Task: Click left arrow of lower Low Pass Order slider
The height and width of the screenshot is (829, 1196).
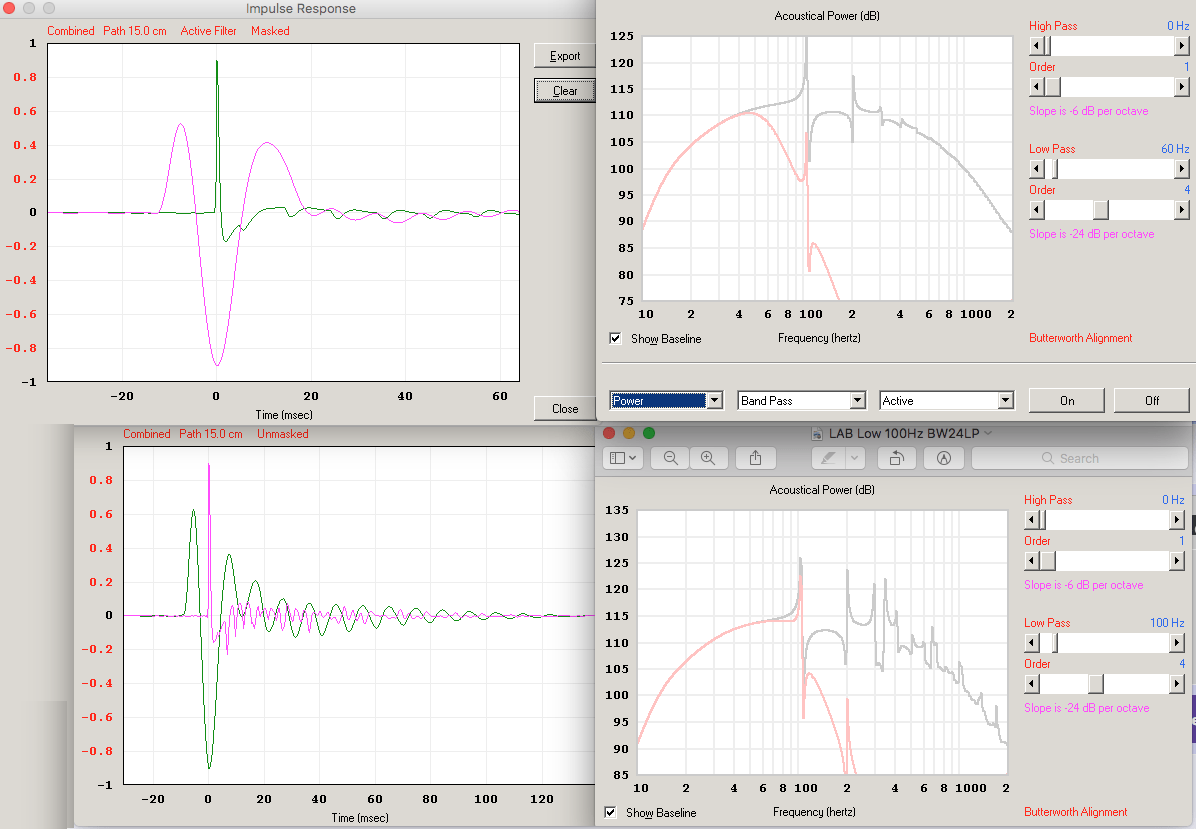Action: pos(1031,684)
